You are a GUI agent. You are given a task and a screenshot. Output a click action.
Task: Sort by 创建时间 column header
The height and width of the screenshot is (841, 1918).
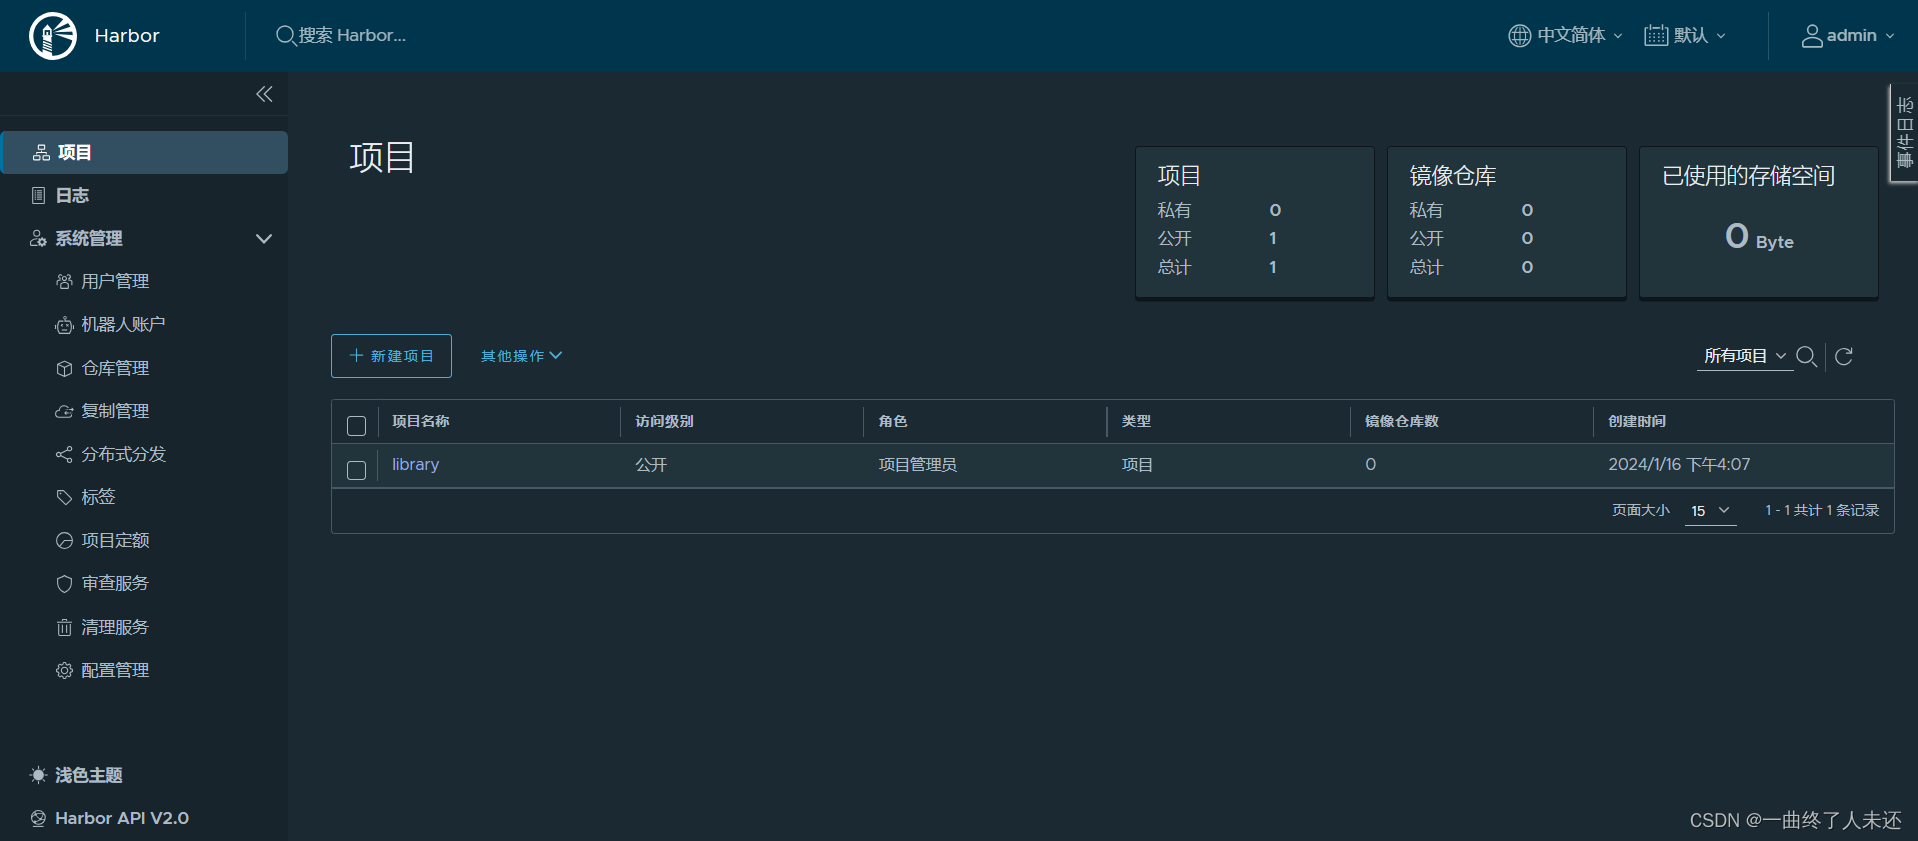pos(1637,422)
